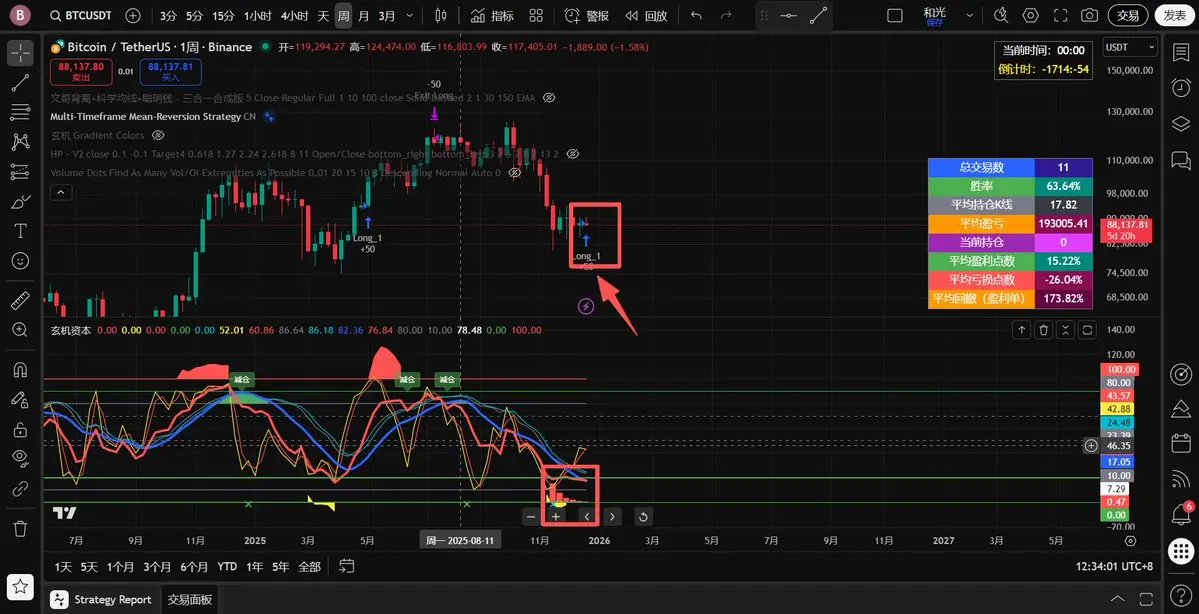Screen dimensions: 1199x614
Task: Open the 交易面板 tab
Action: (190, 599)
